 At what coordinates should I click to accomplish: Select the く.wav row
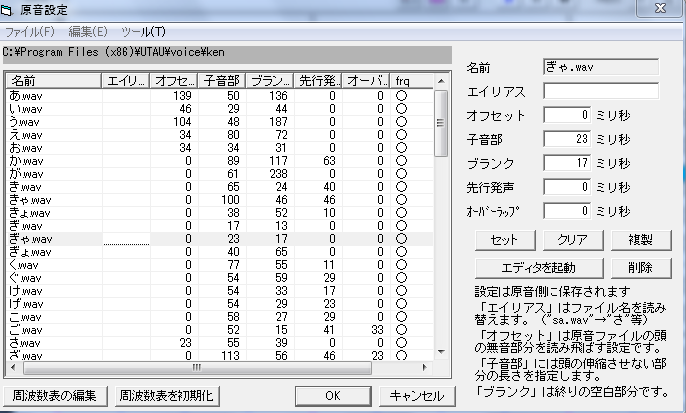pyautogui.click(x=220, y=265)
